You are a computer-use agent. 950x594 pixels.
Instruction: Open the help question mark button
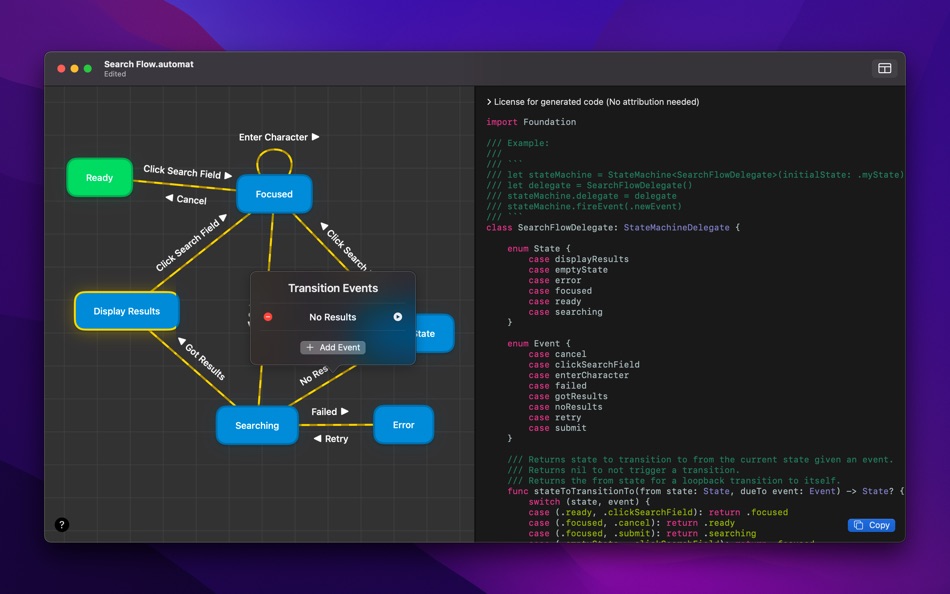point(62,525)
